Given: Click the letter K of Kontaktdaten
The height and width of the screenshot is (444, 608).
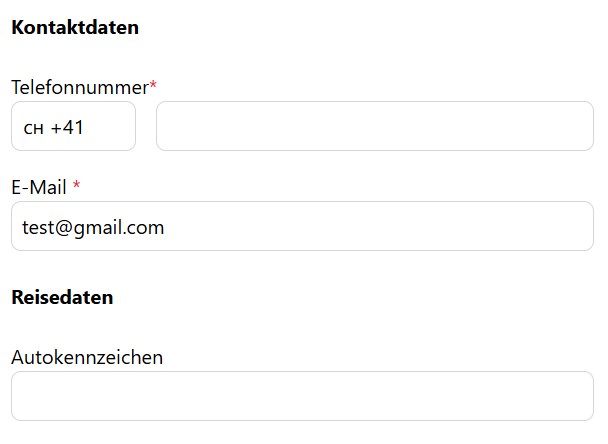Looking at the screenshot, I should 17,27.
